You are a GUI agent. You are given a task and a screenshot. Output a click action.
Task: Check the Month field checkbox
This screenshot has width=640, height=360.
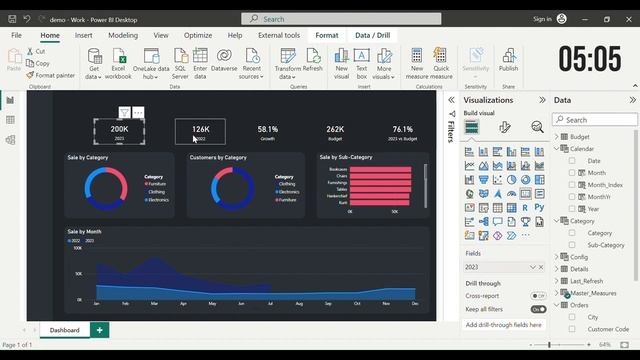pyautogui.click(x=572, y=173)
